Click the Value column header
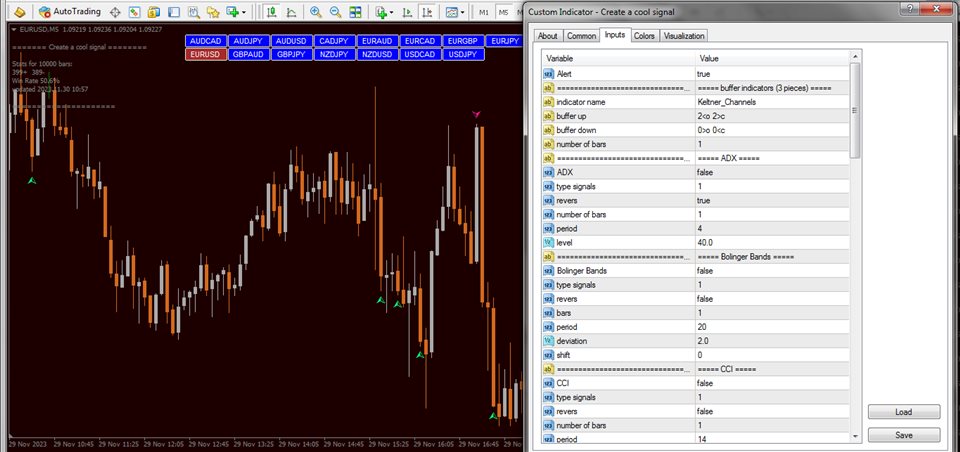 (773, 58)
